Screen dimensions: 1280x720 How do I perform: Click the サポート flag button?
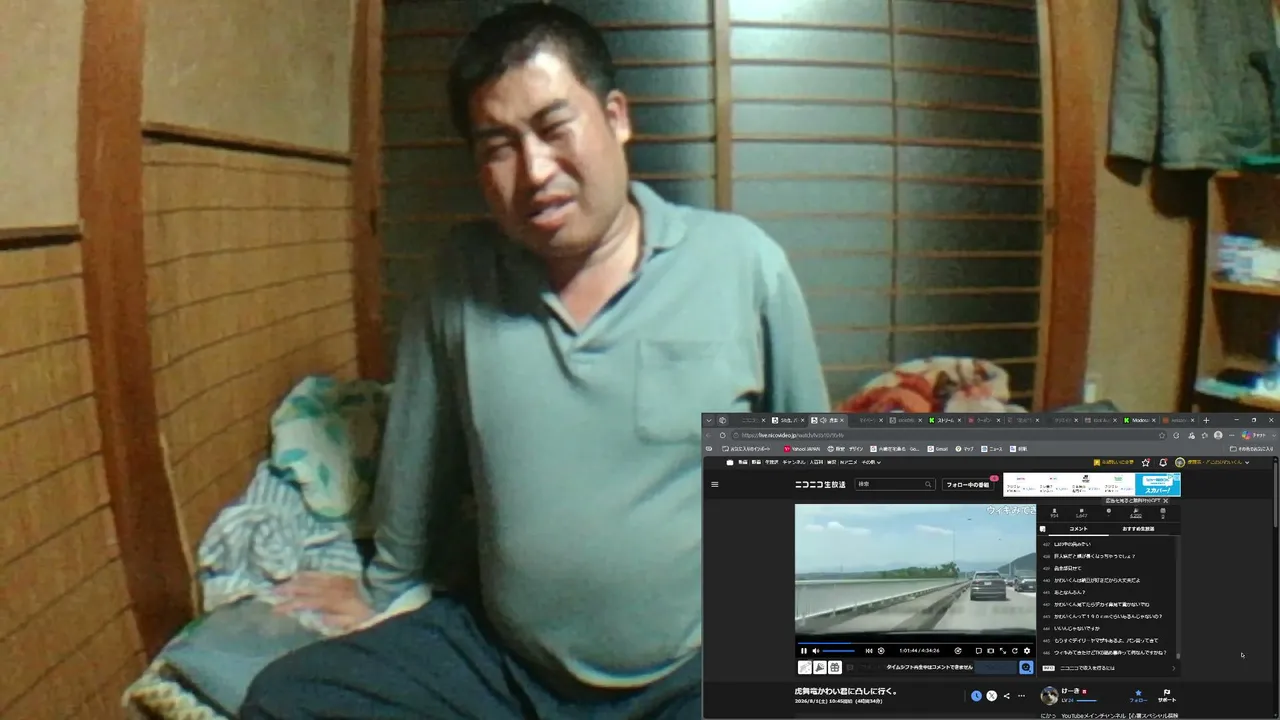tap(1166, 695)
